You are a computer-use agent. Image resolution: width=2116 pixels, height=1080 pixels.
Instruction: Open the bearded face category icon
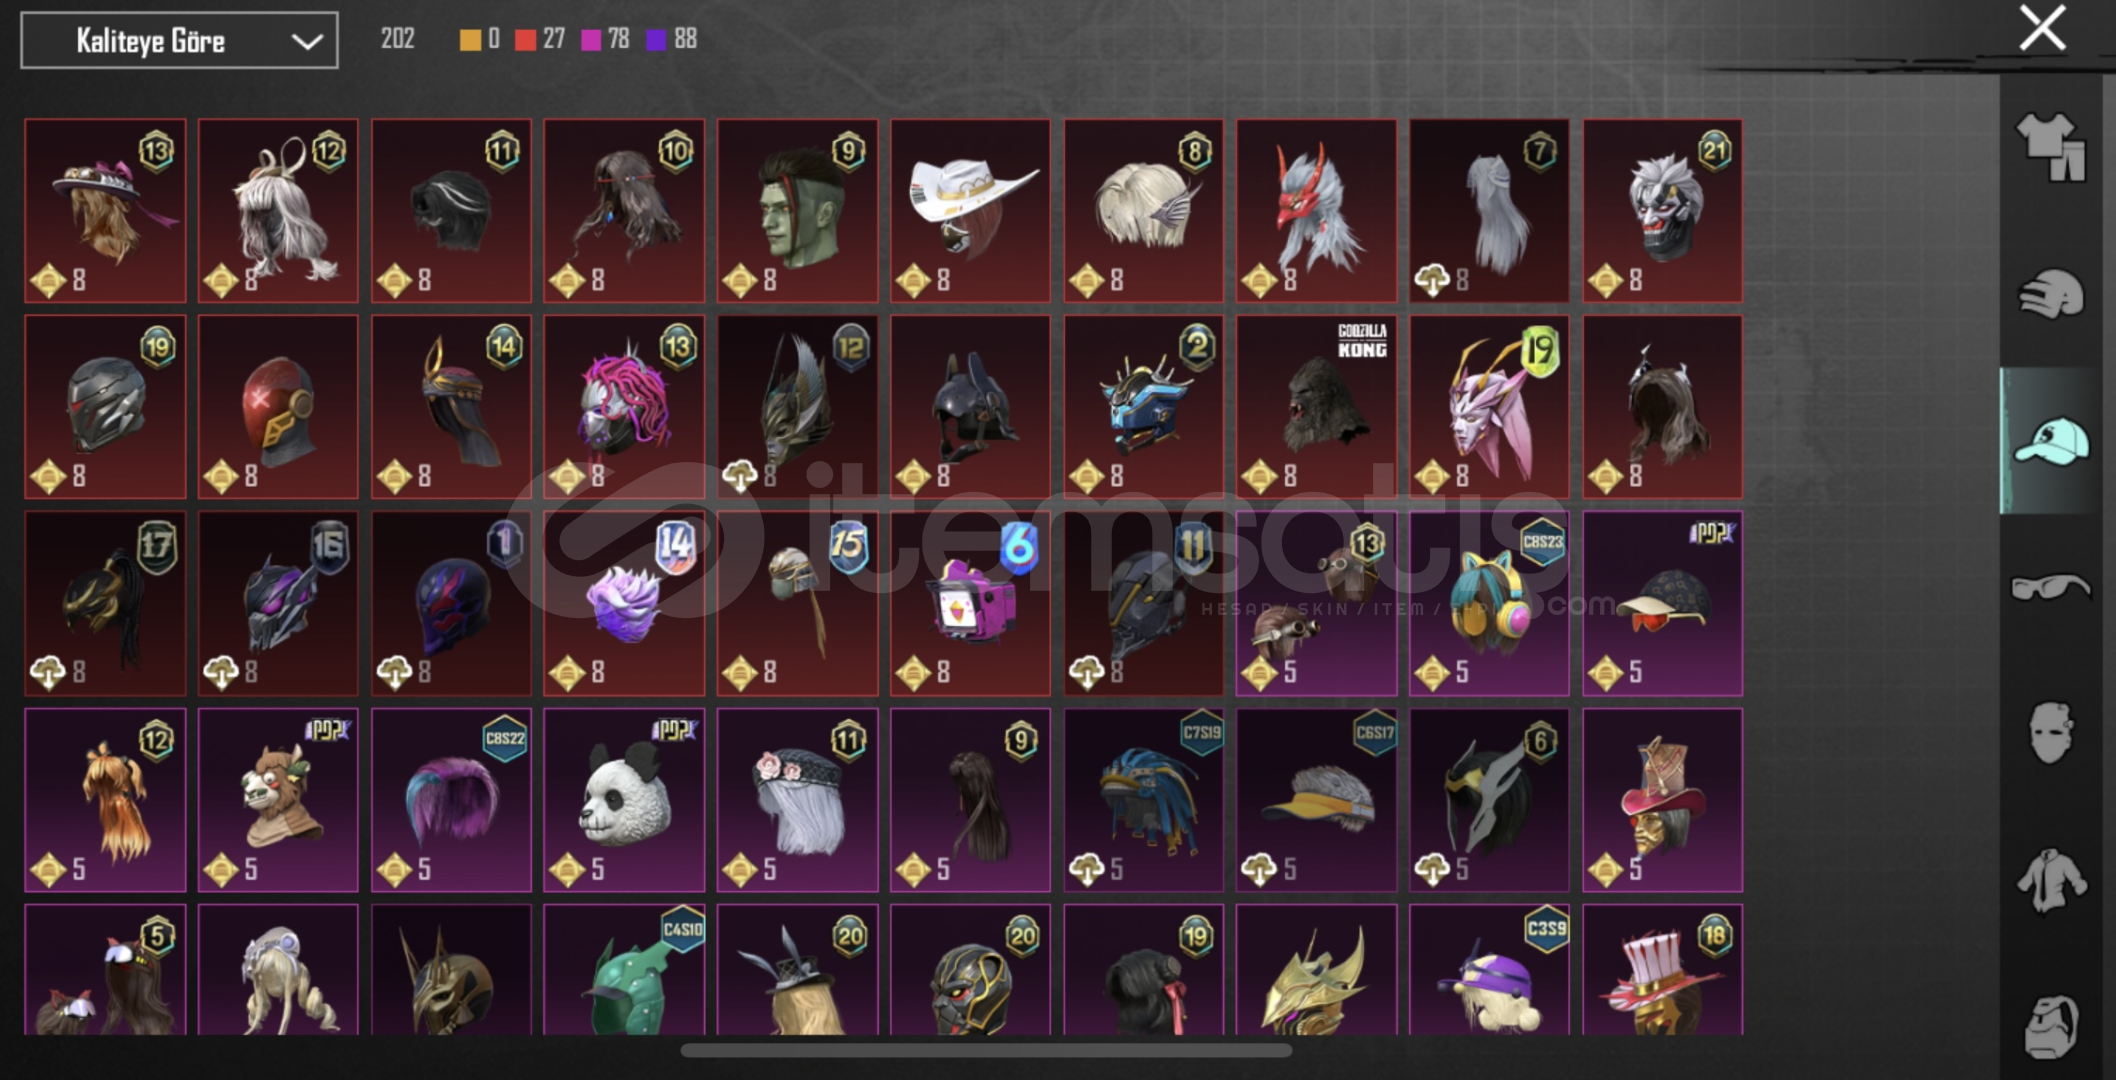coord(2050,1026)
